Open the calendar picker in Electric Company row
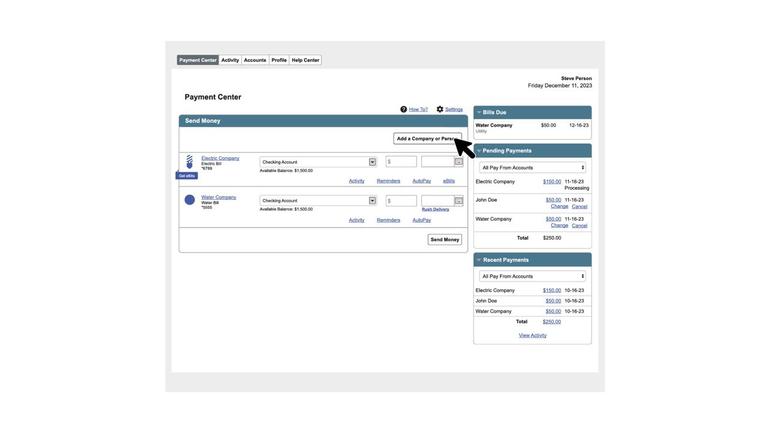The image size is (768, 432). pos(458,162)
